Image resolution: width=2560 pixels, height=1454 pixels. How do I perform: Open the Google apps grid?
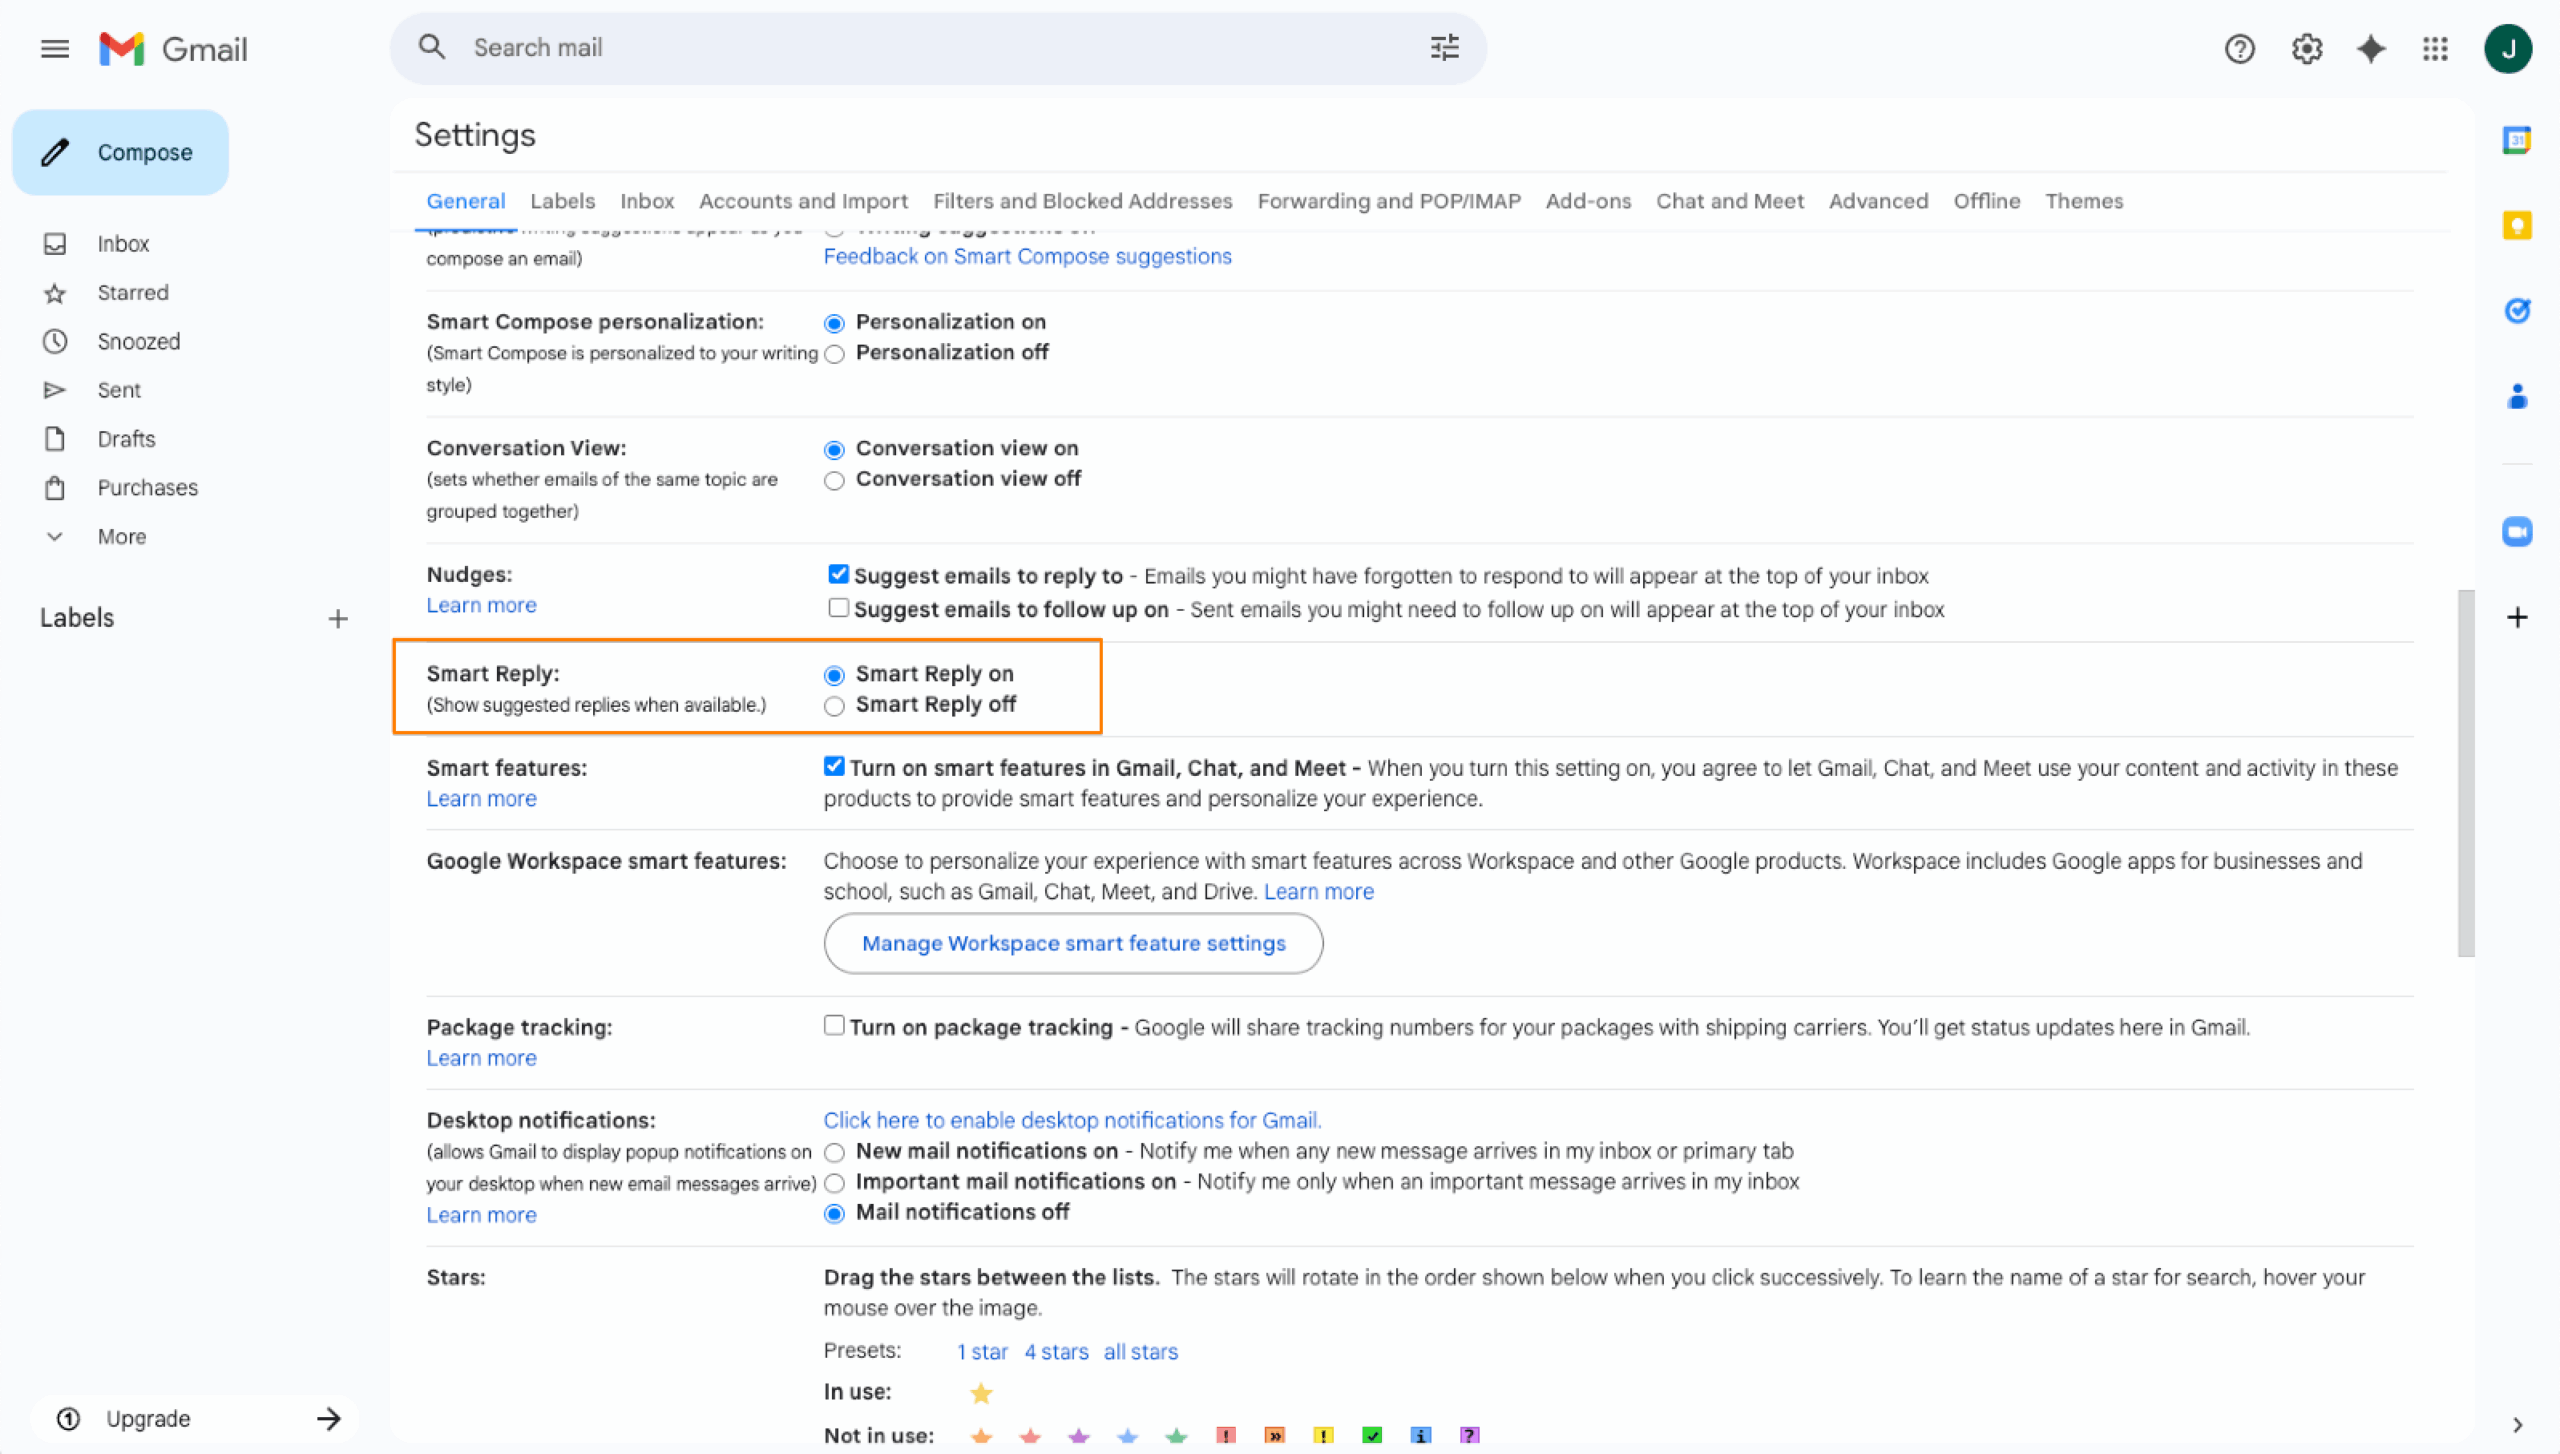[2435, 48]
